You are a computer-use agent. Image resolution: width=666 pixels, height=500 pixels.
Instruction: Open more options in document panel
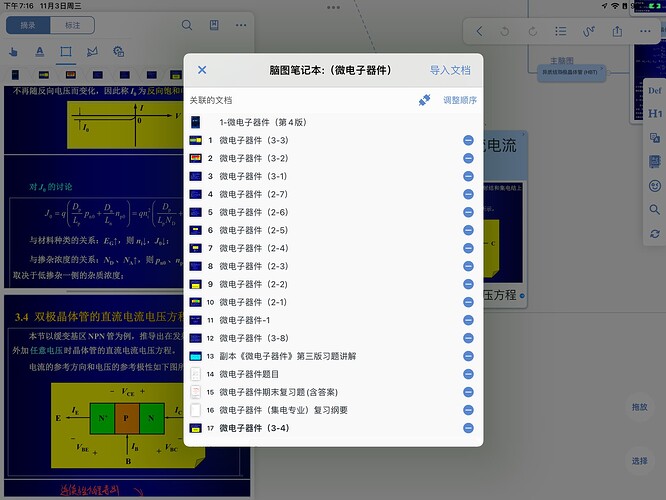241,25
